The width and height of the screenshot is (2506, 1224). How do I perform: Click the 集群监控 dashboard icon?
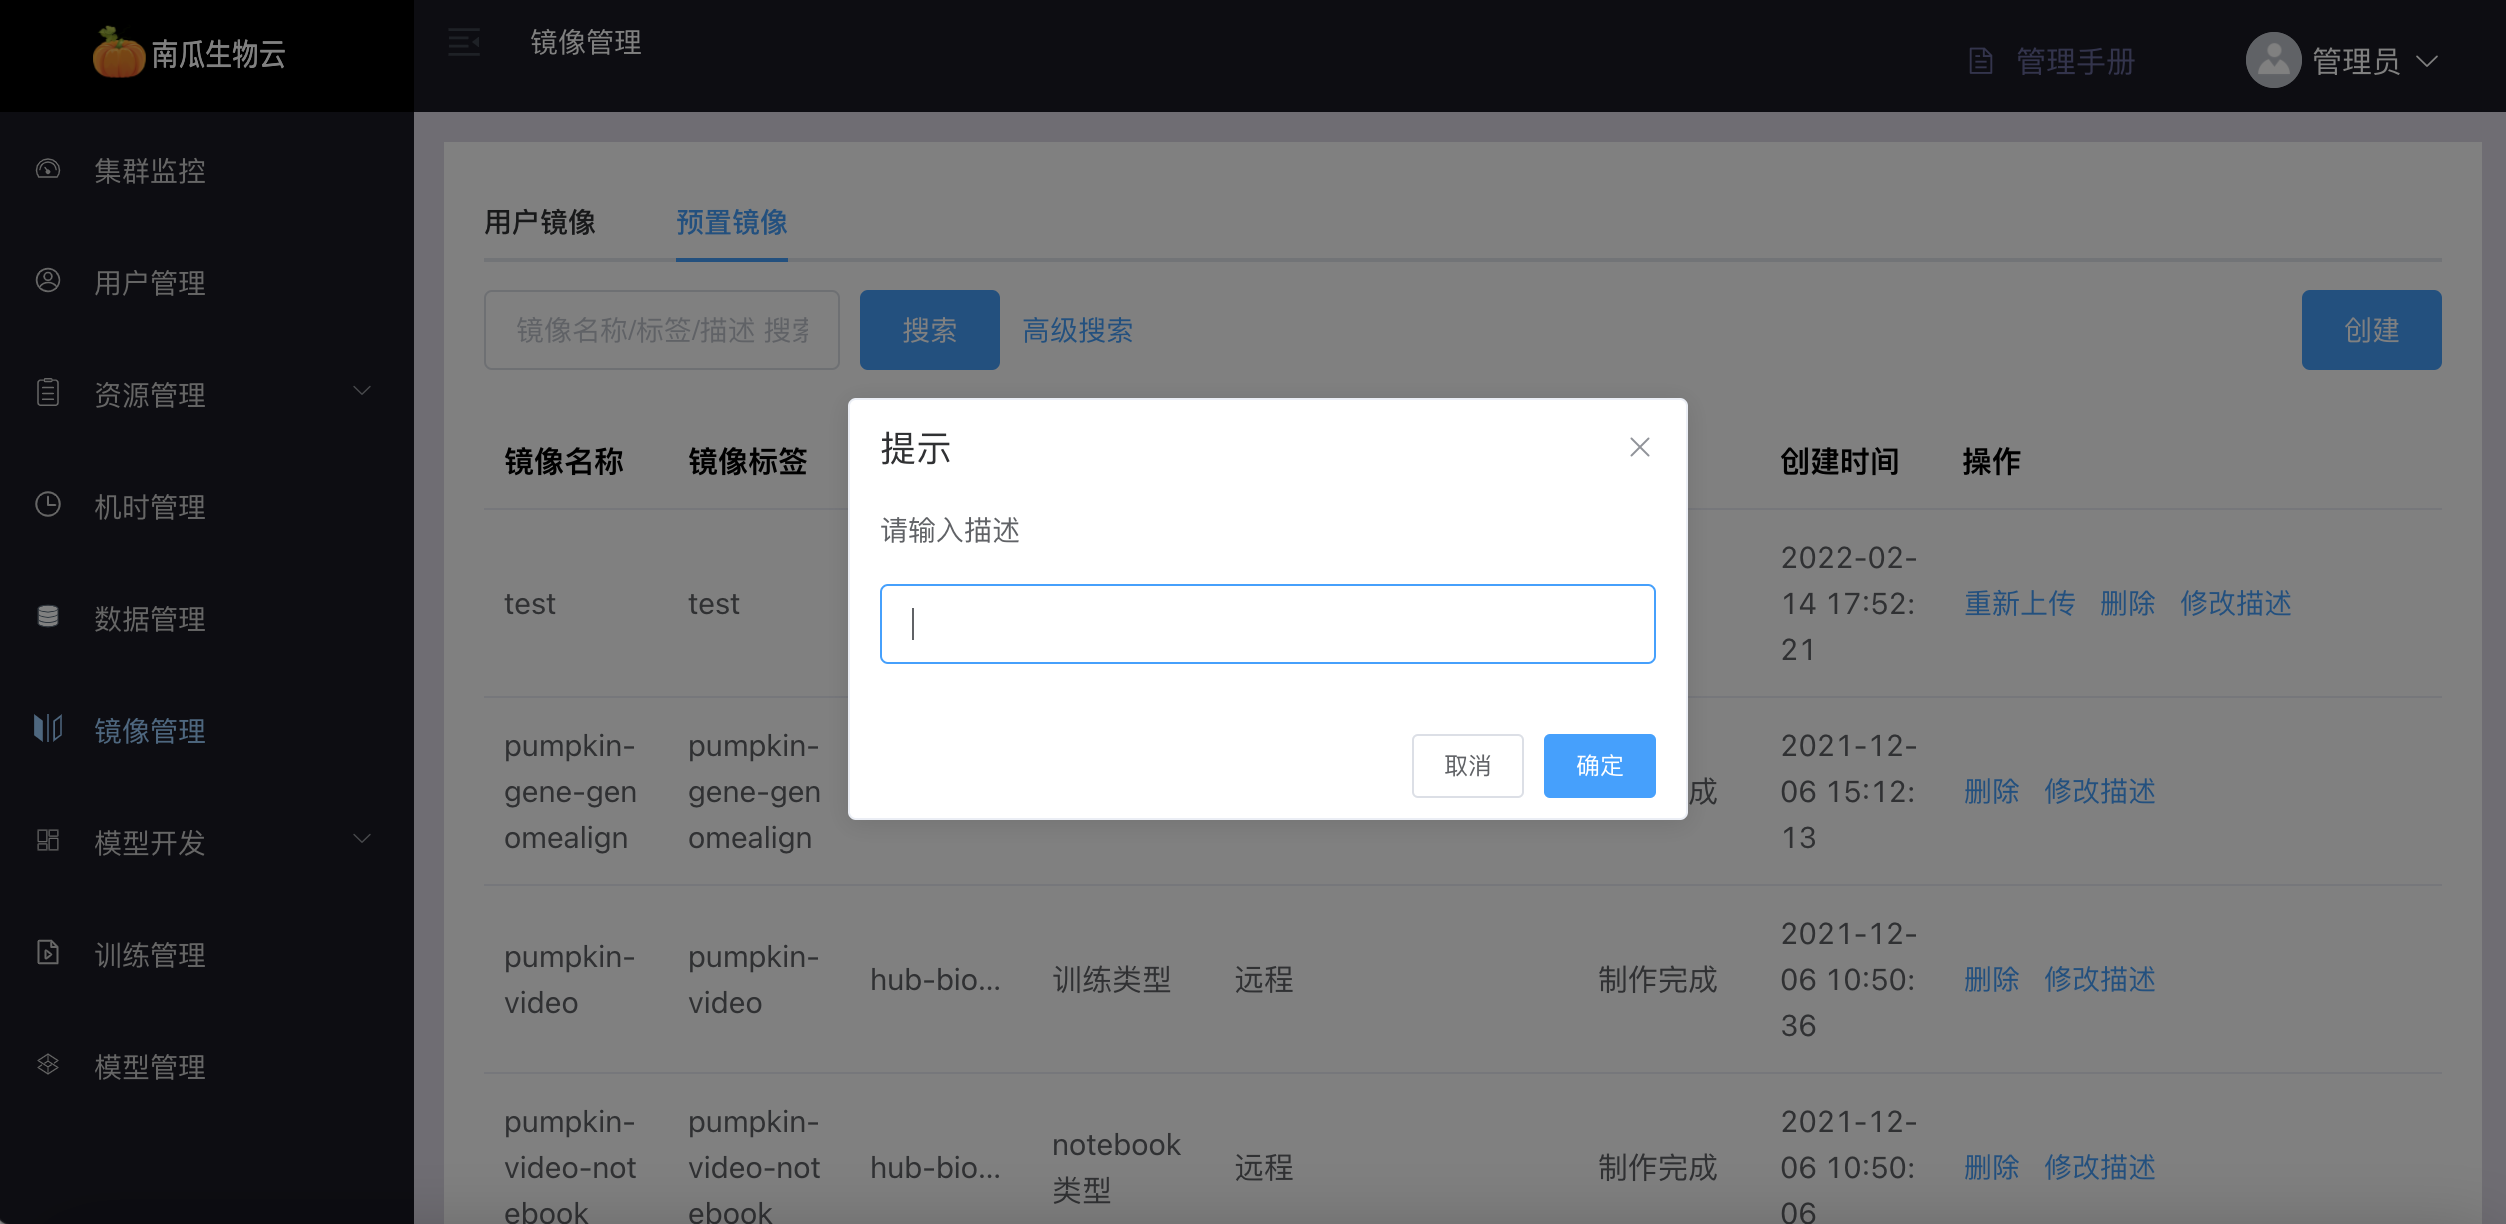point(48,169)
